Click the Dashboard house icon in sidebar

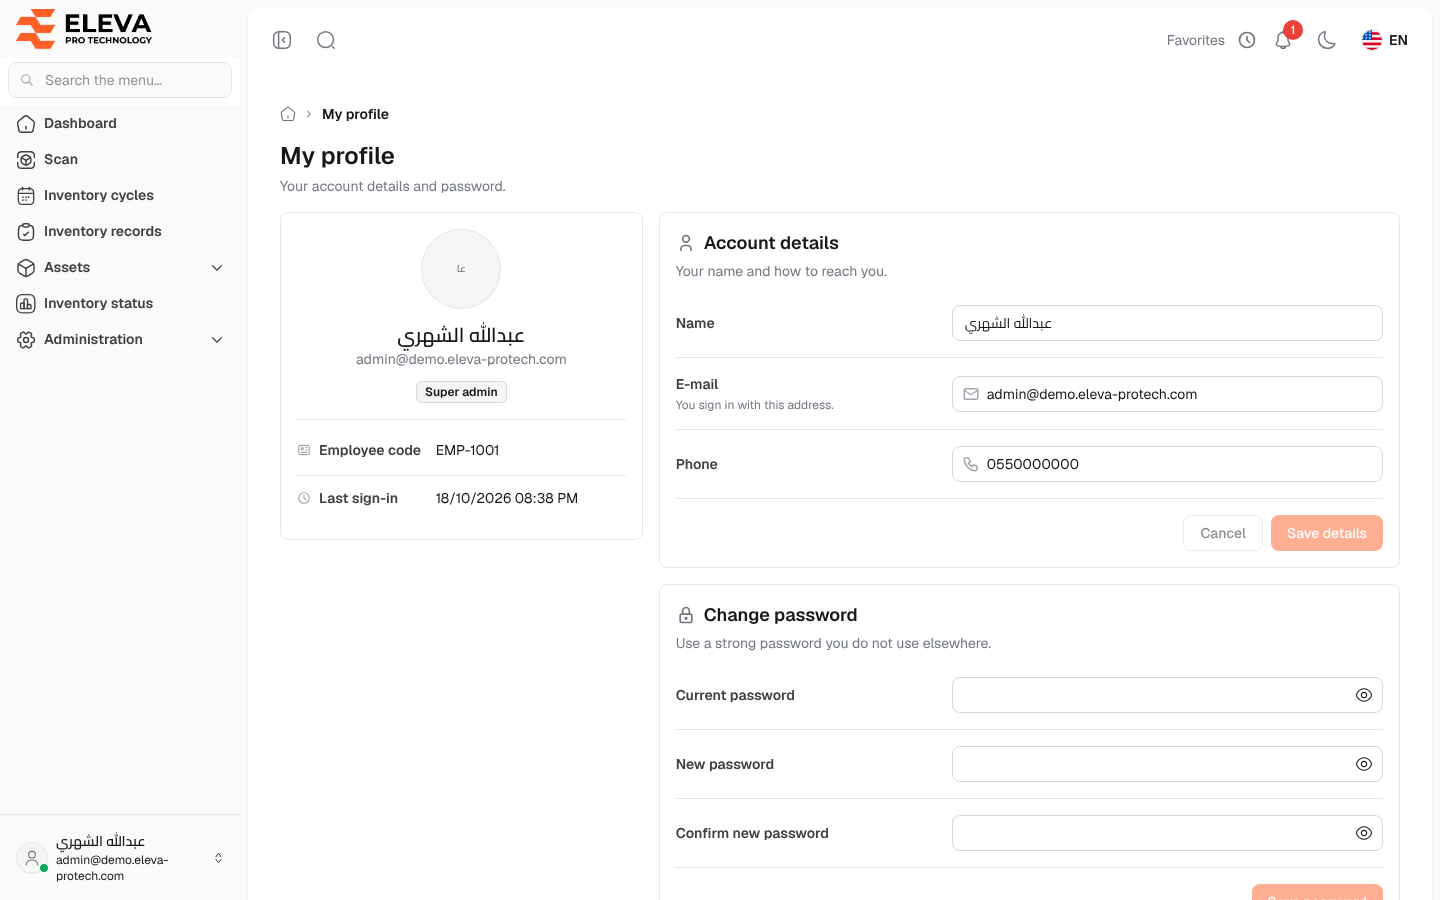26,124
